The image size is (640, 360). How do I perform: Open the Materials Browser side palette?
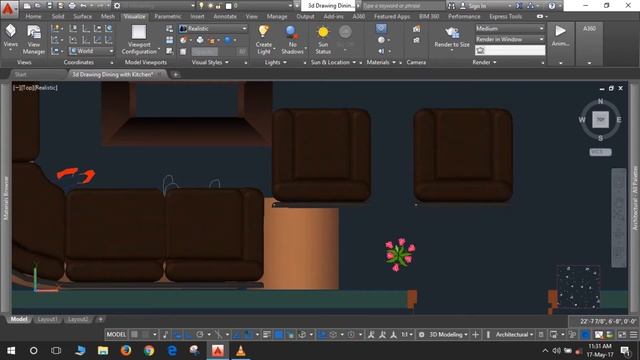[x=6, y=198]
